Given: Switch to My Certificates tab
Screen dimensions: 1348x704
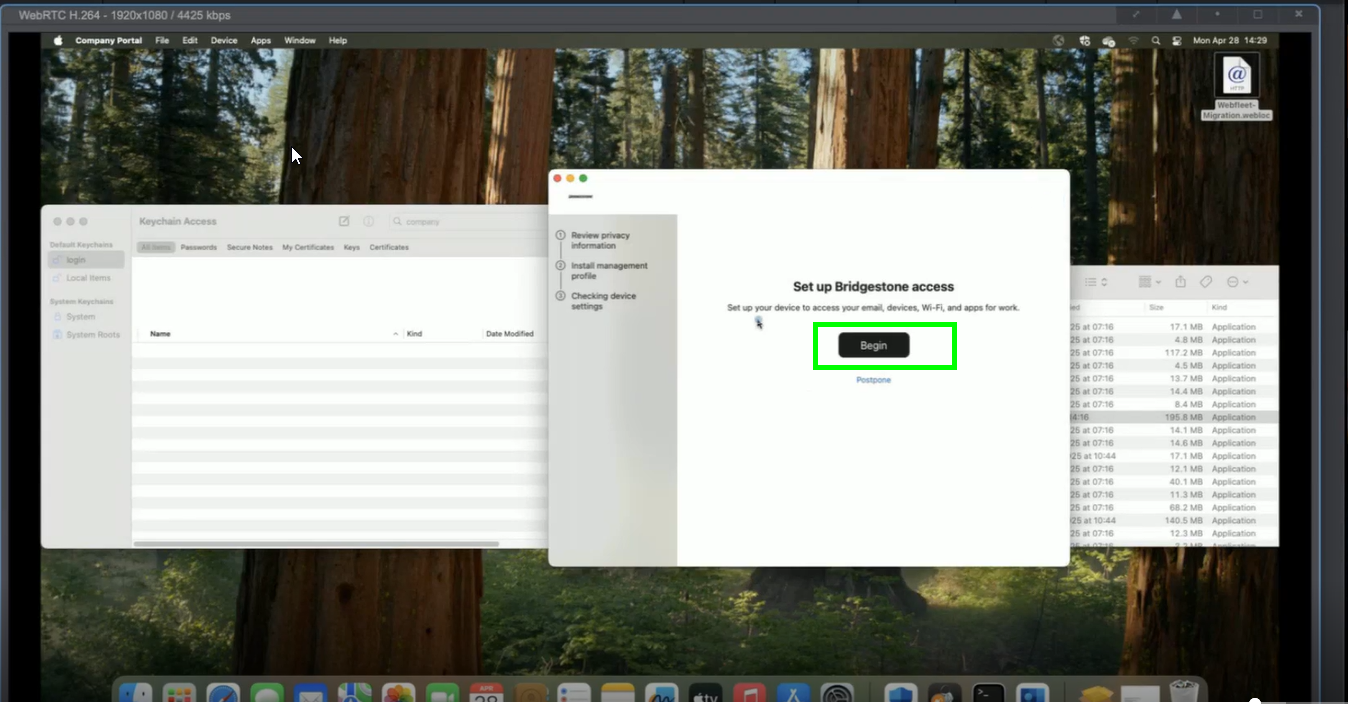Looking at the screenshot, I should click(x=308, y=247).
